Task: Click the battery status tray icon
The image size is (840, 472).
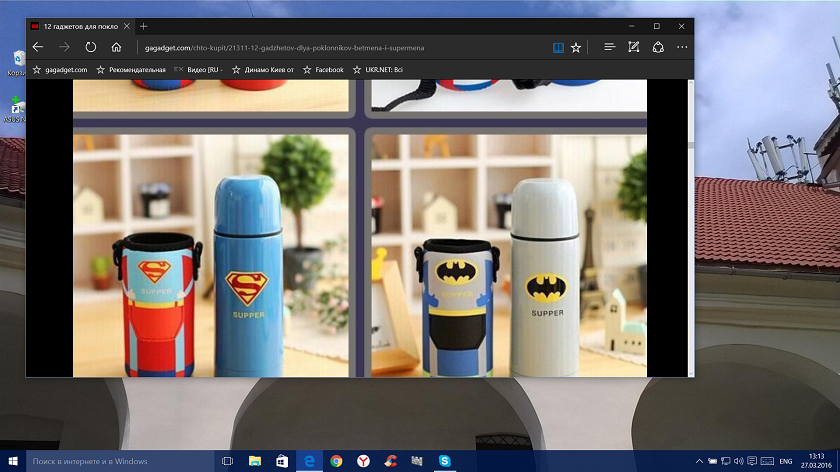Action: tap(712, 461)
